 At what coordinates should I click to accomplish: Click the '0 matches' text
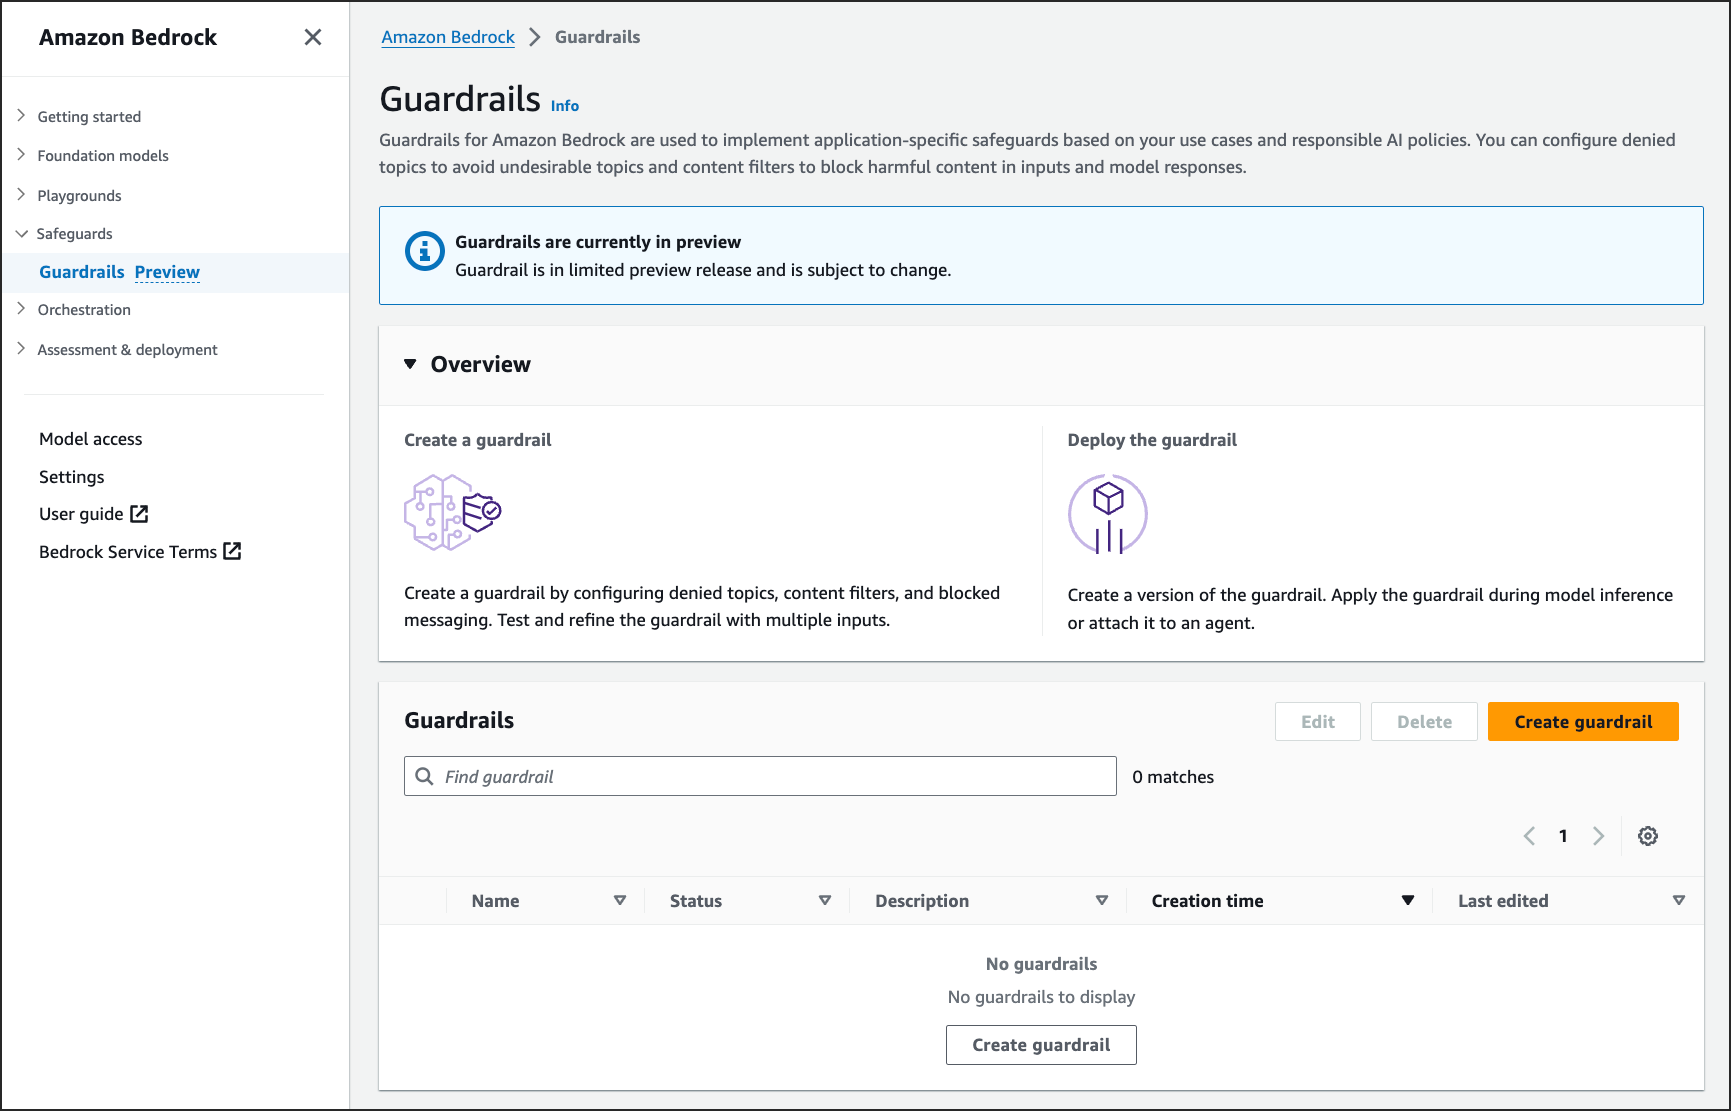[x=1173, y=777]
